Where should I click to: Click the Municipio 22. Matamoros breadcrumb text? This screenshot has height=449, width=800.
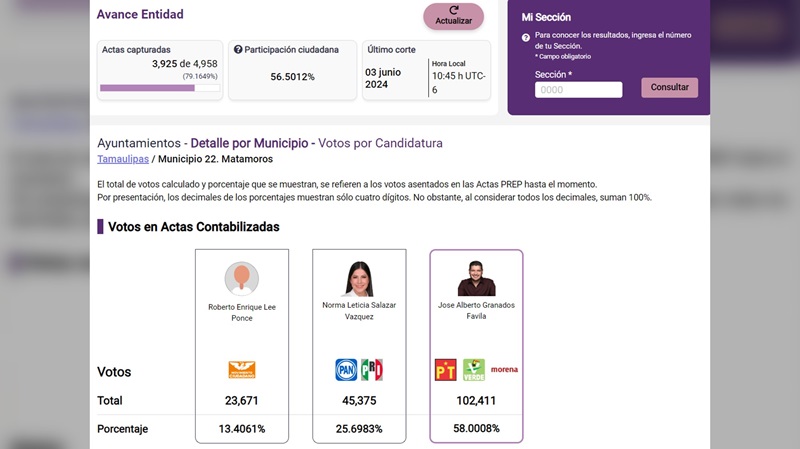point(215,159)
